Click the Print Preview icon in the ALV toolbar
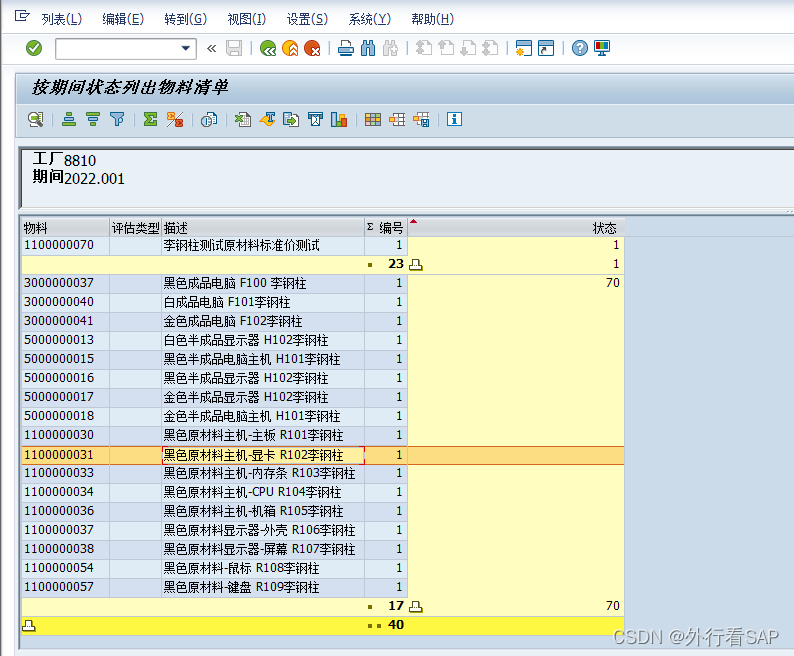 click(x=209, y=120)
